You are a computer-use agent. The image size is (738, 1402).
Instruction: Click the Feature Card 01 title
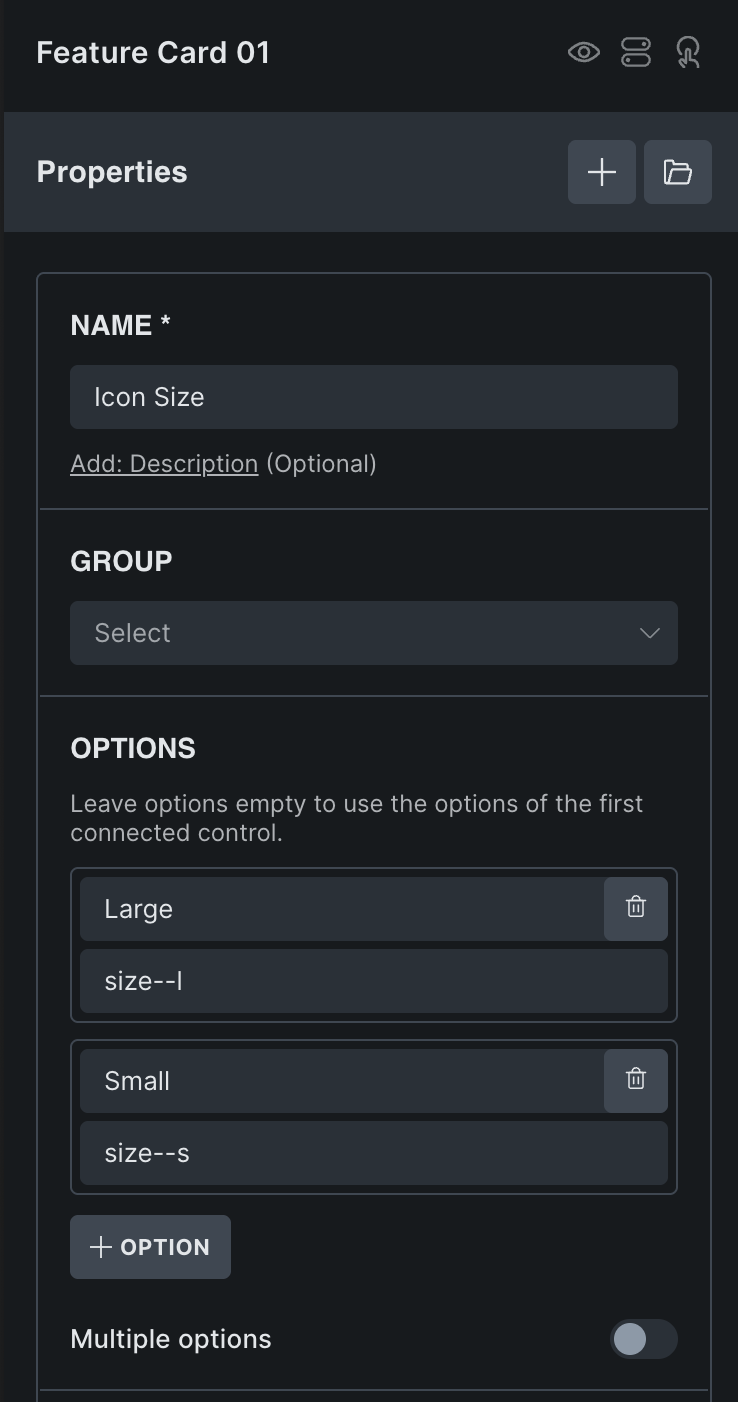pos(153,53)
